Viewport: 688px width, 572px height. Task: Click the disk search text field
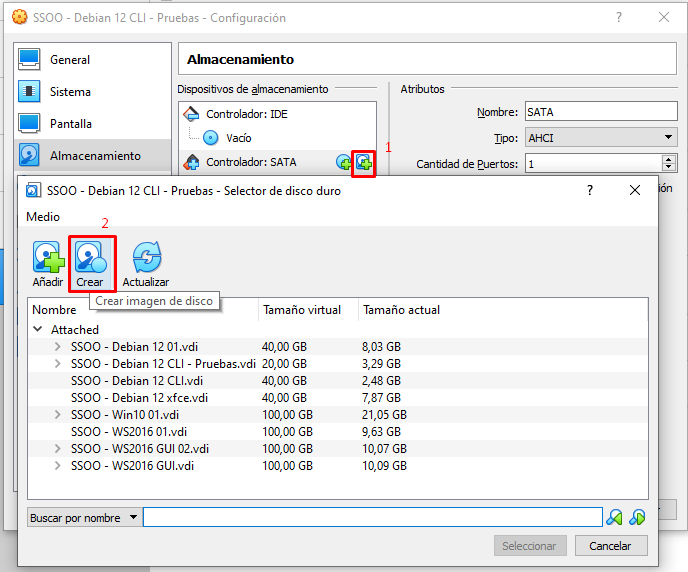[x=372, y=517]
